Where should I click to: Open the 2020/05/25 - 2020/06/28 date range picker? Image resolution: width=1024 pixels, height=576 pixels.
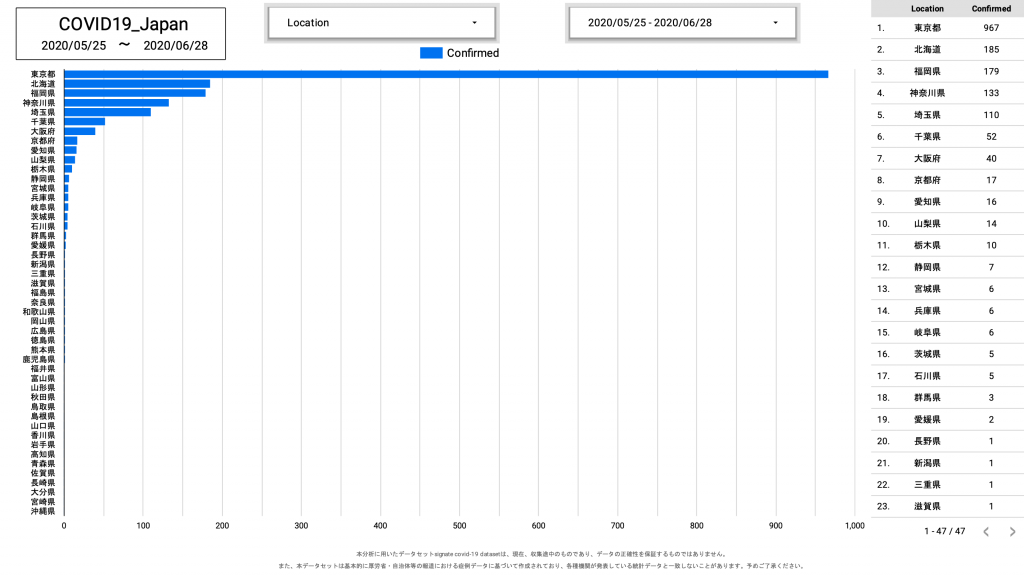[x=682, y=23]
